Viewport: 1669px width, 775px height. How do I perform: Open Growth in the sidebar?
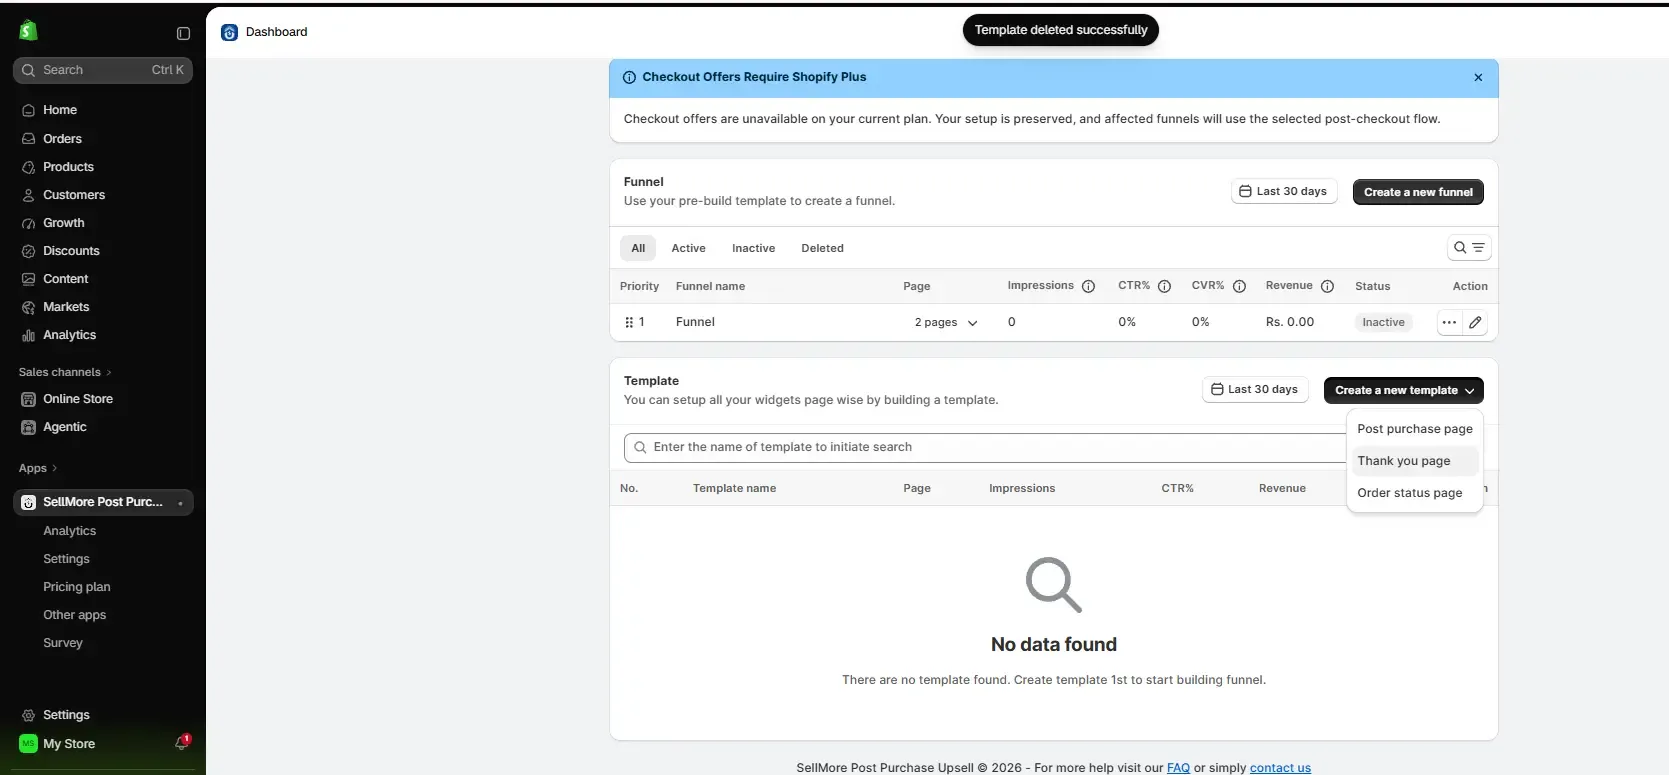click(64, 223)
